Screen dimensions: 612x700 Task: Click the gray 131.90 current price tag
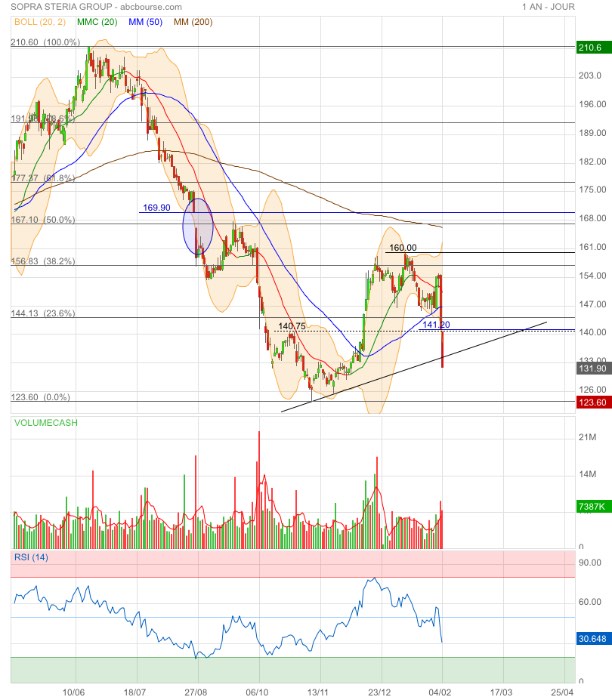pyautogui.click(x=594, y=369)
